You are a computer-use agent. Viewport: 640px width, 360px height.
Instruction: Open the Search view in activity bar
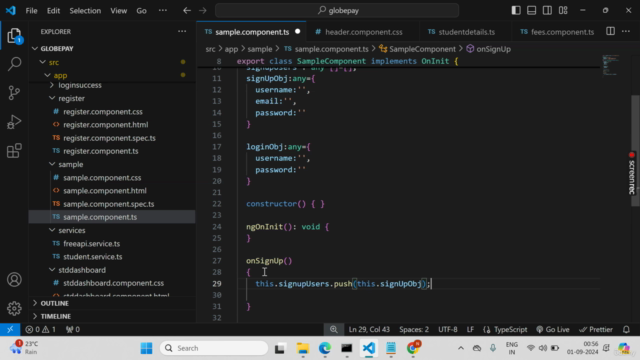(x=14, y=64)
